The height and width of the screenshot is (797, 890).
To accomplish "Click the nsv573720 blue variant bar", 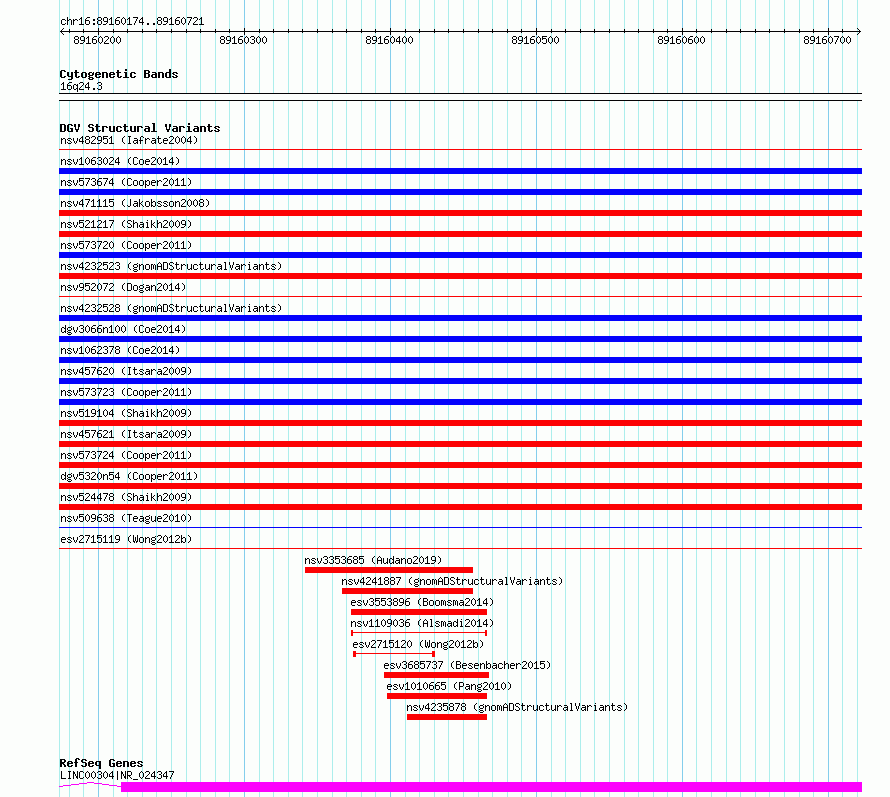I will pyautogui.click(x=460, y=255).
